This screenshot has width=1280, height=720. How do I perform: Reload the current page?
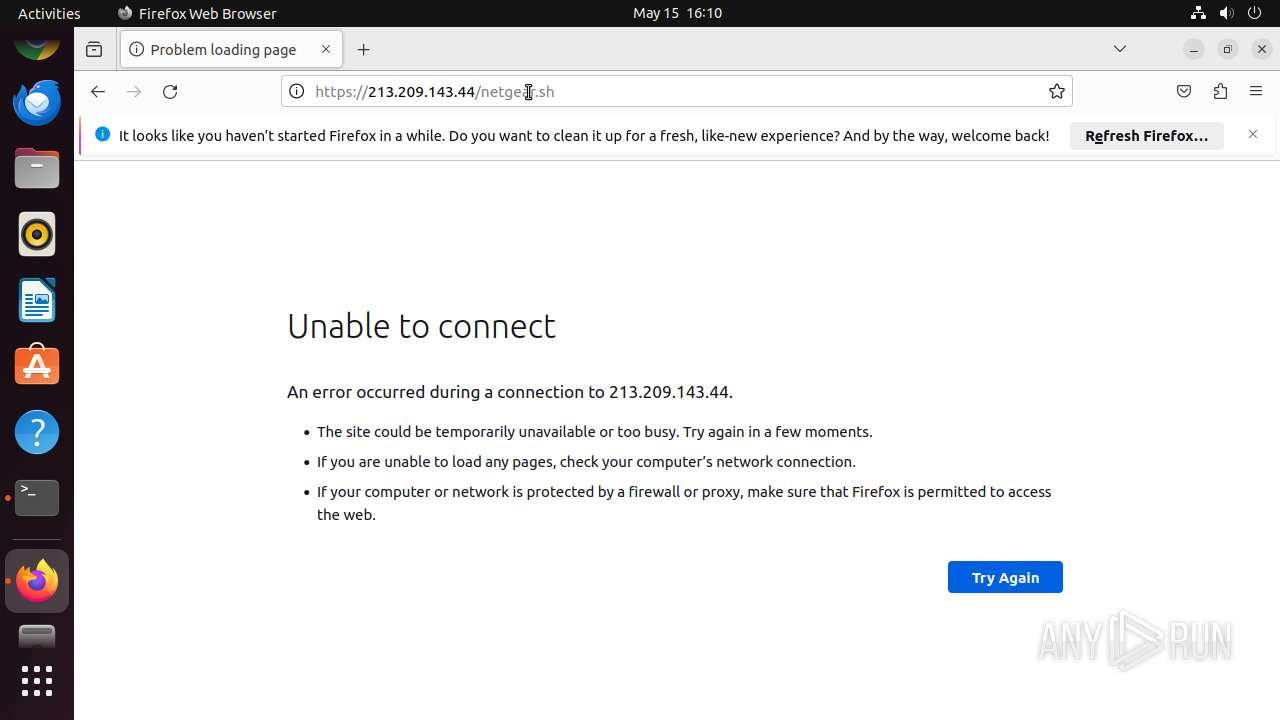(170, 91)
